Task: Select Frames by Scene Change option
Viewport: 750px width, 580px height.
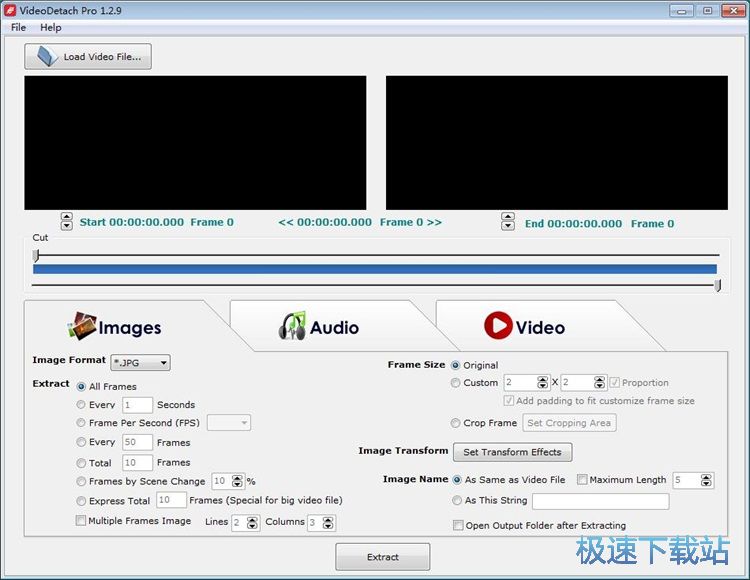Action: click(81, 481)
